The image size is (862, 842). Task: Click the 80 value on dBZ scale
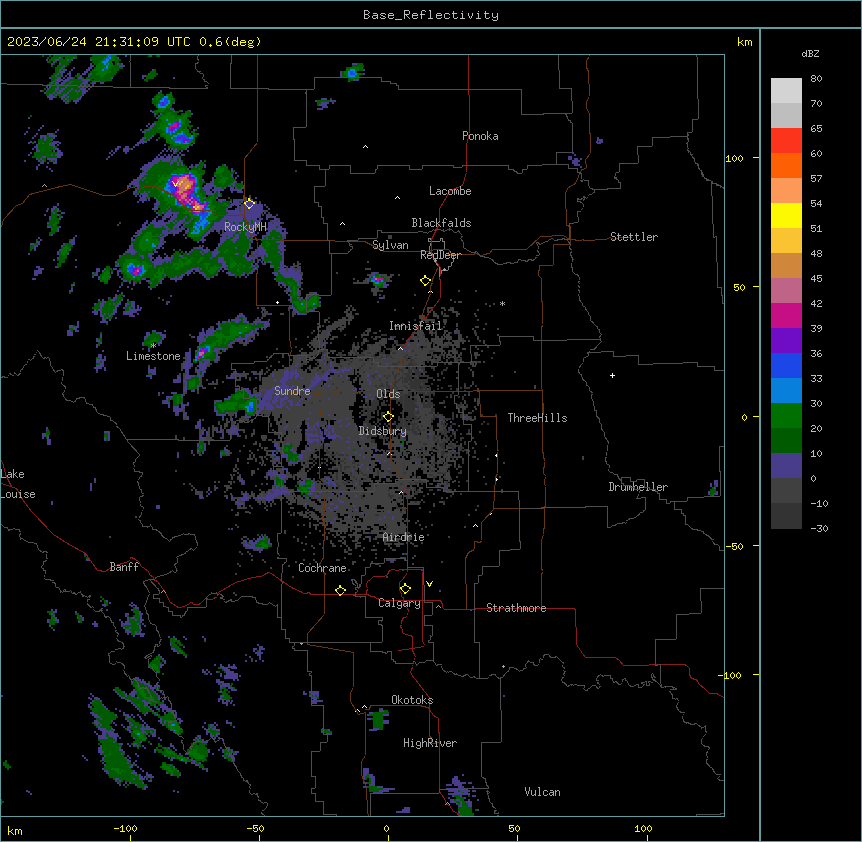(816, 79)
